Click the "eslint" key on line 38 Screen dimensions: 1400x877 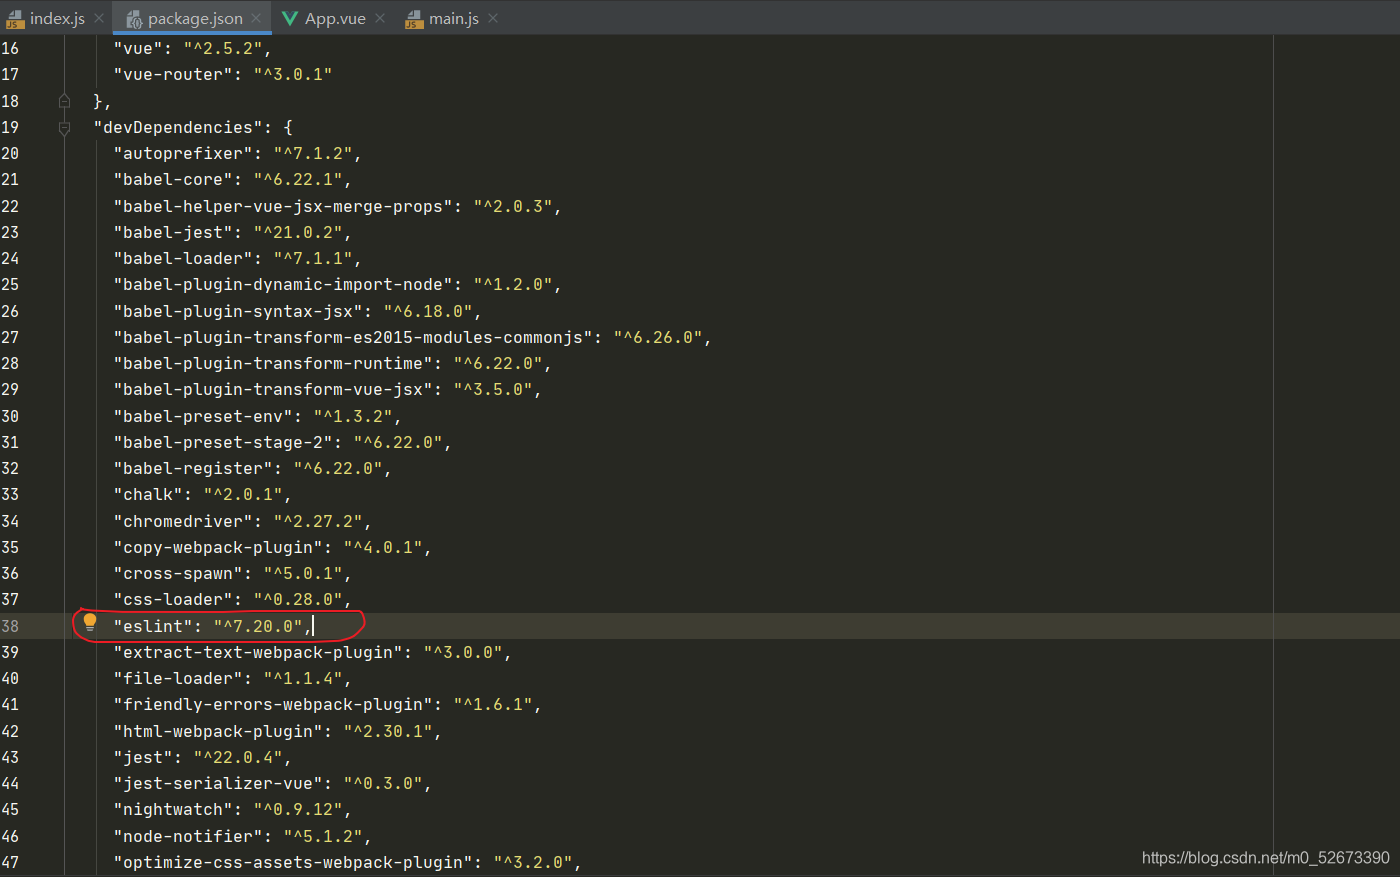[x=153, y=626]
